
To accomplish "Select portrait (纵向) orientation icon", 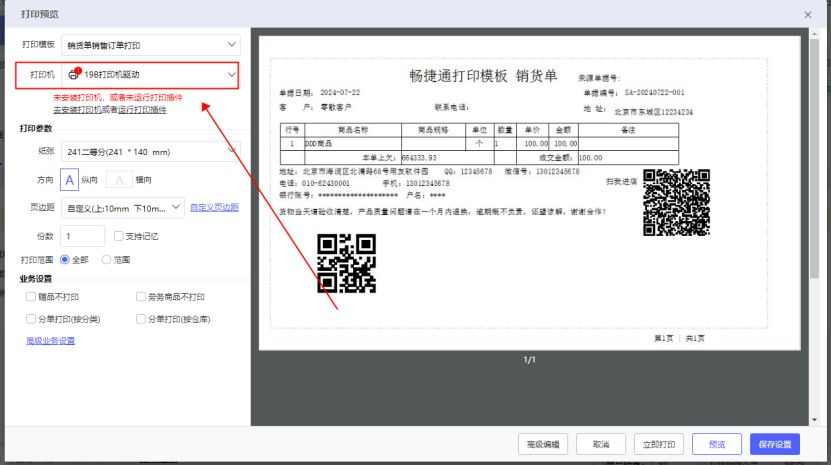I will click(70, 179).
